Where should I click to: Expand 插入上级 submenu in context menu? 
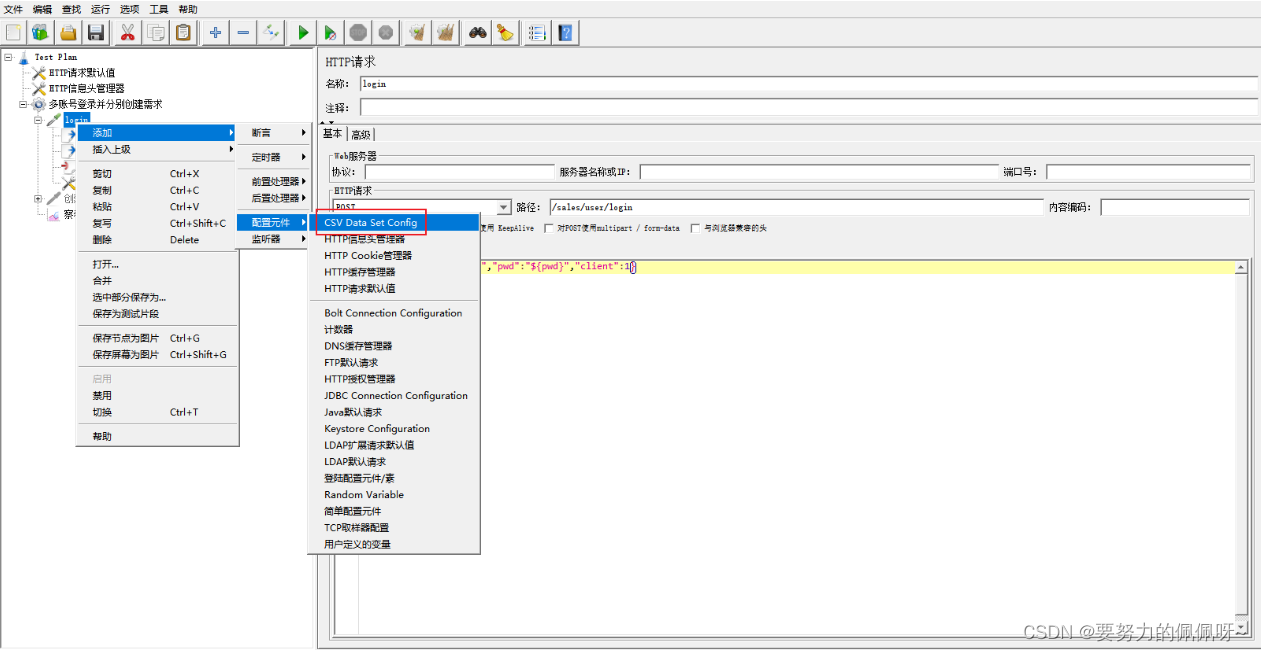157,149
